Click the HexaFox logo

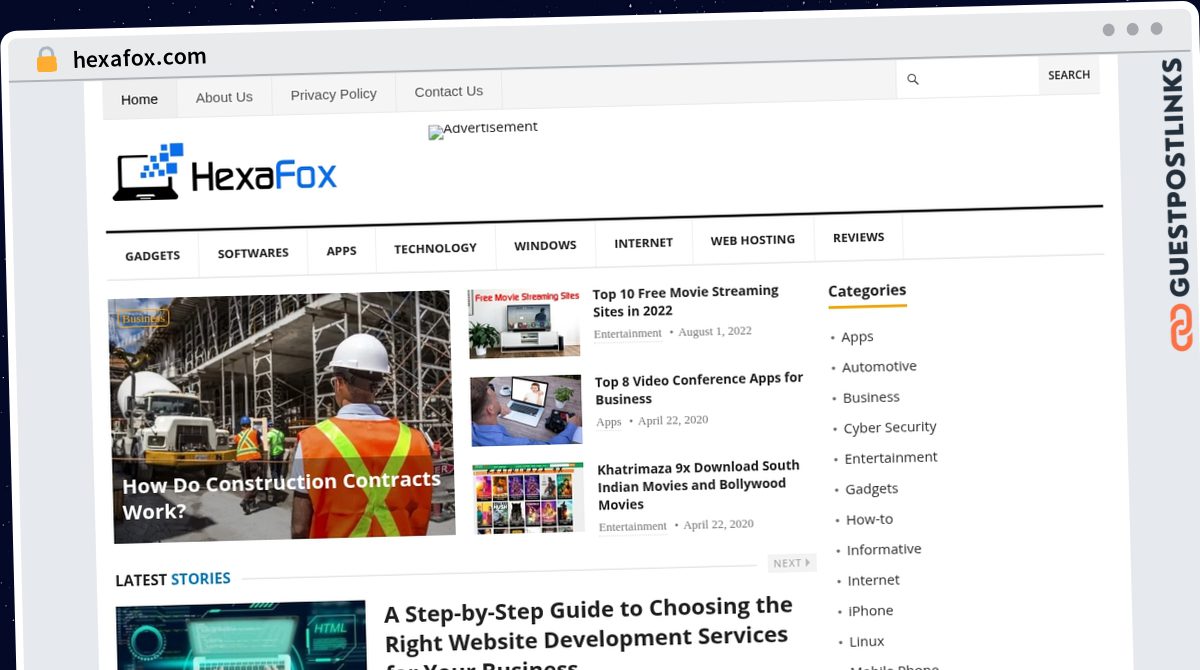click(x=225, y=174)
